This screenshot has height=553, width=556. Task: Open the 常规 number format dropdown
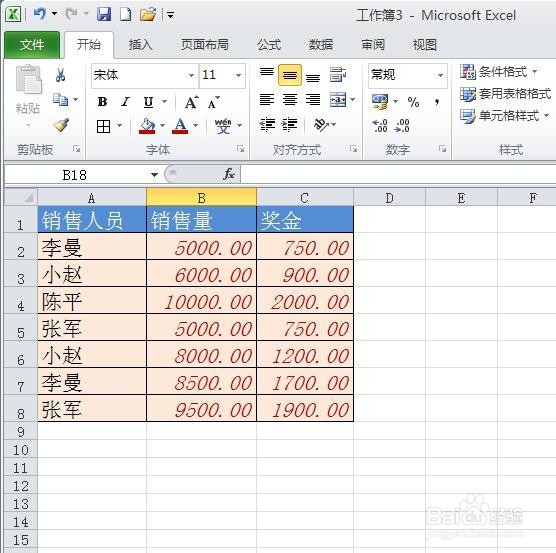[440, 76]
